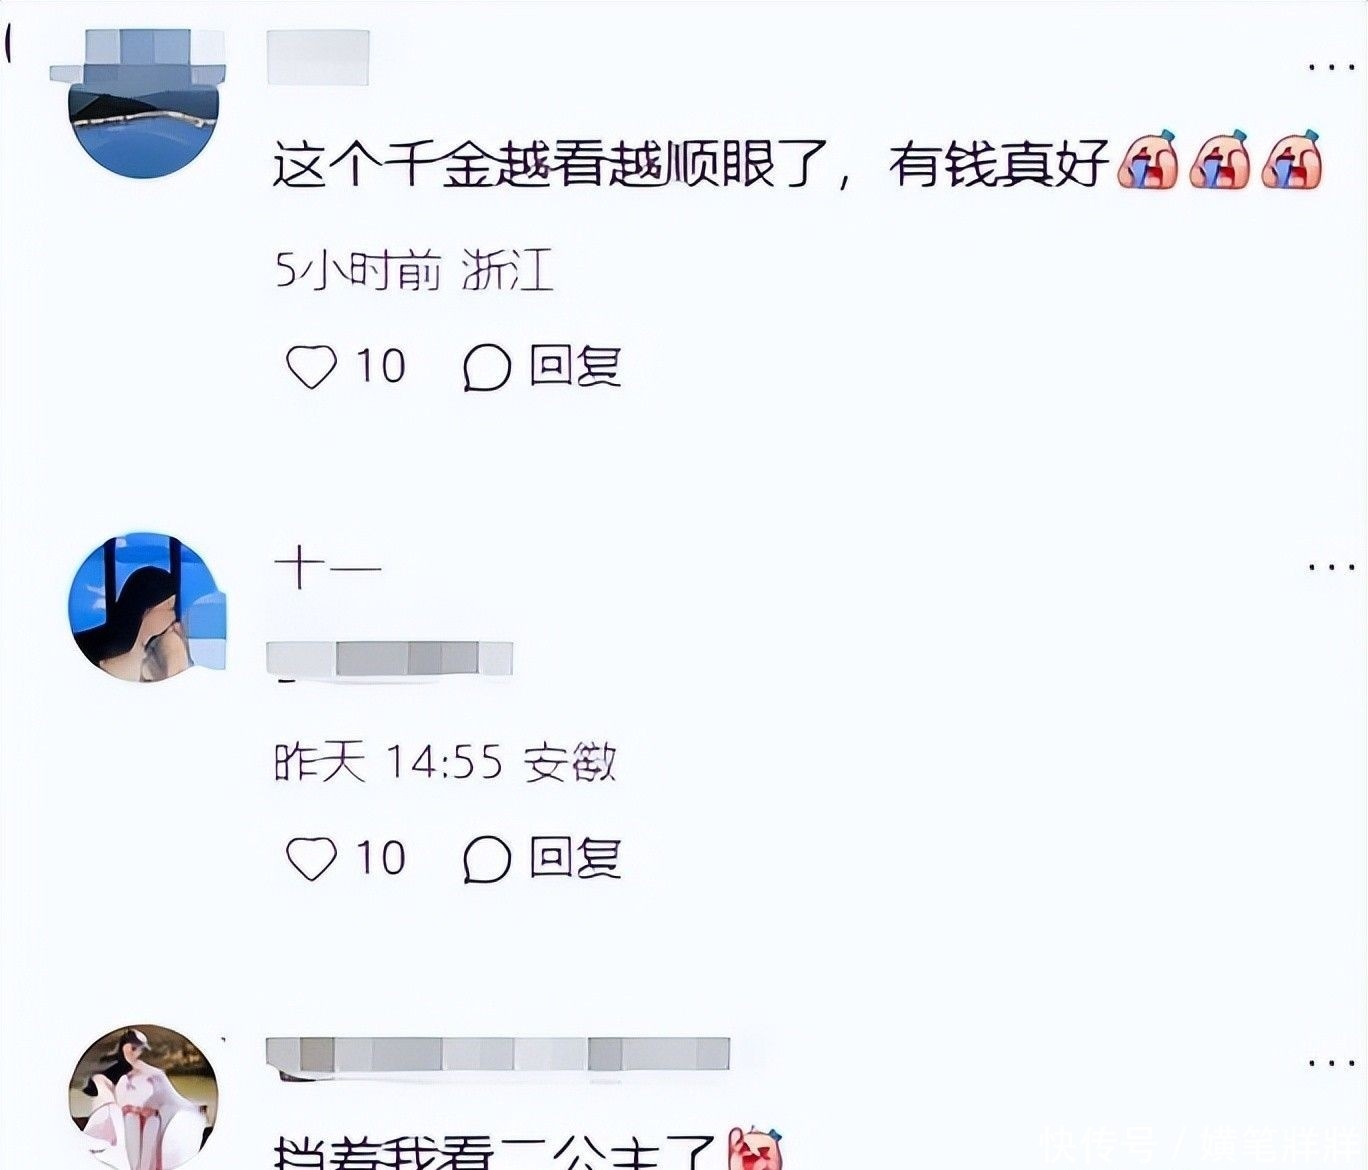This screenshot has height=1170, width=1368.
Task: Open more options for 十一's comment
Action: click(x=1332, y=567)
